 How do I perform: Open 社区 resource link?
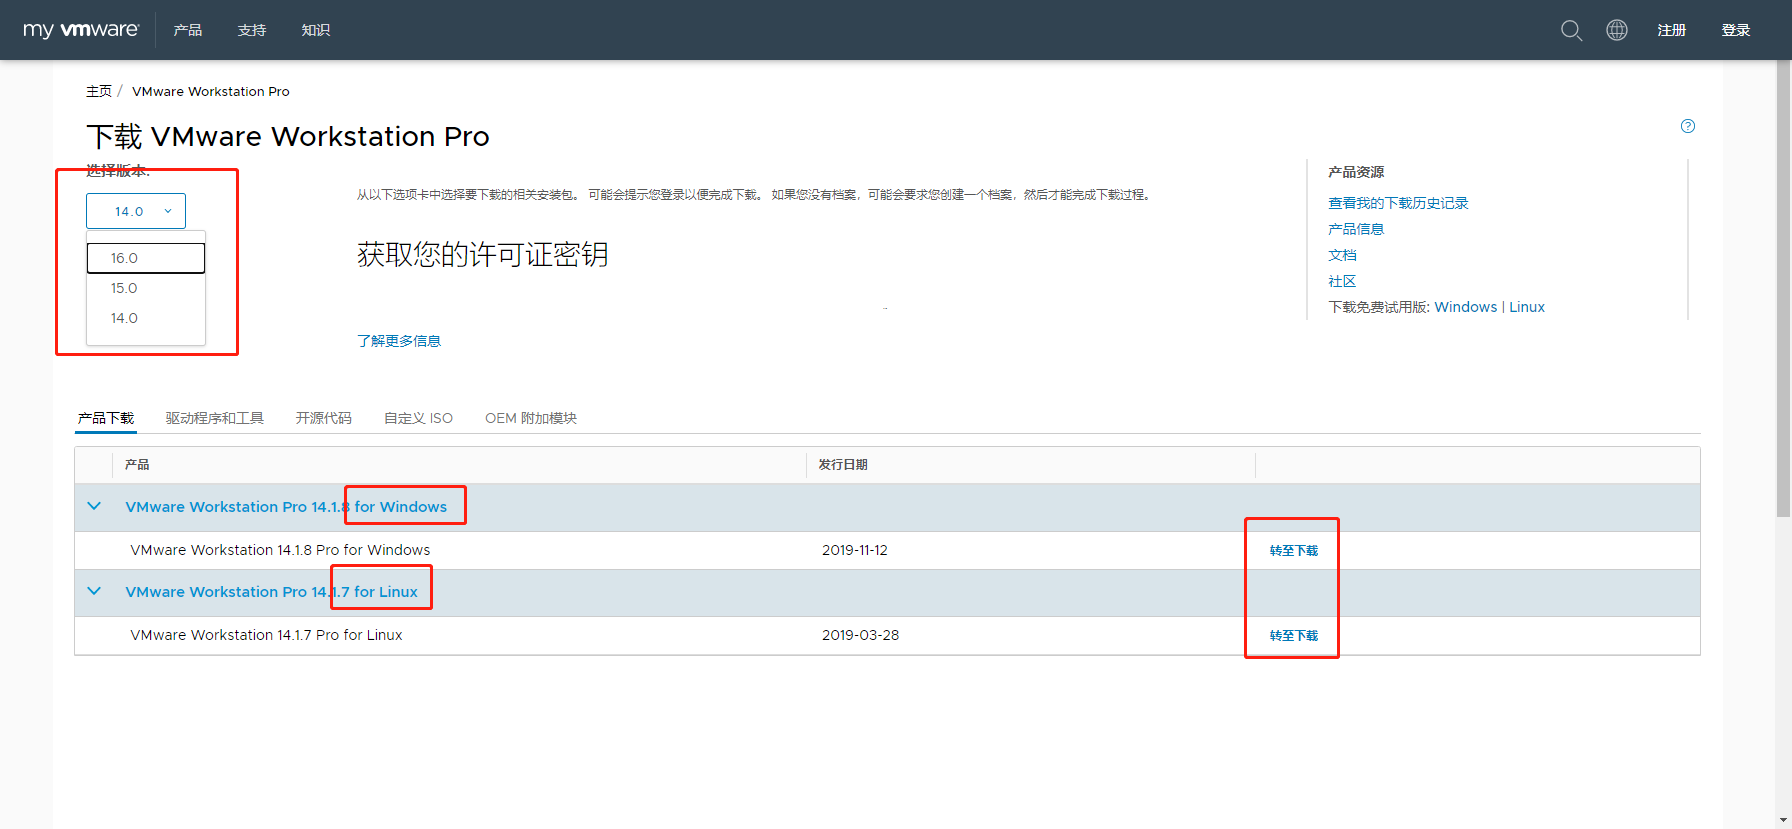click(x=1342, y=281)
